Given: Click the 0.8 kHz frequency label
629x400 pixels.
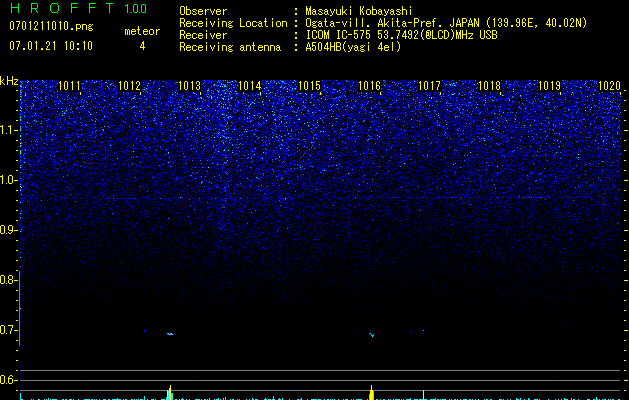Looking at the screenshot, I should point(8,280).
